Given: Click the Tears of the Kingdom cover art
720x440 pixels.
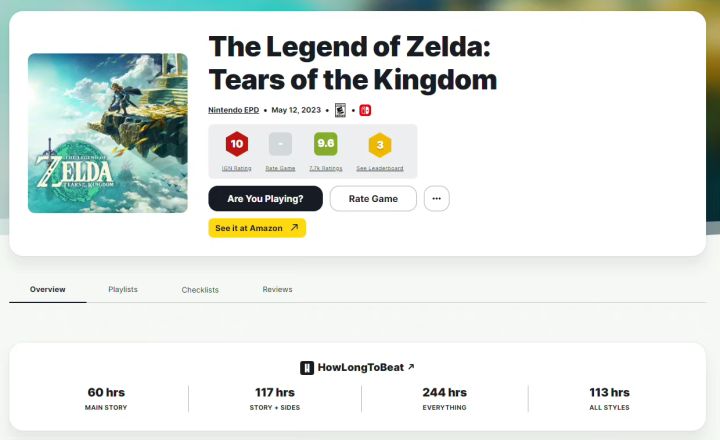Looking at the screenshot, I should coord(108,133).
